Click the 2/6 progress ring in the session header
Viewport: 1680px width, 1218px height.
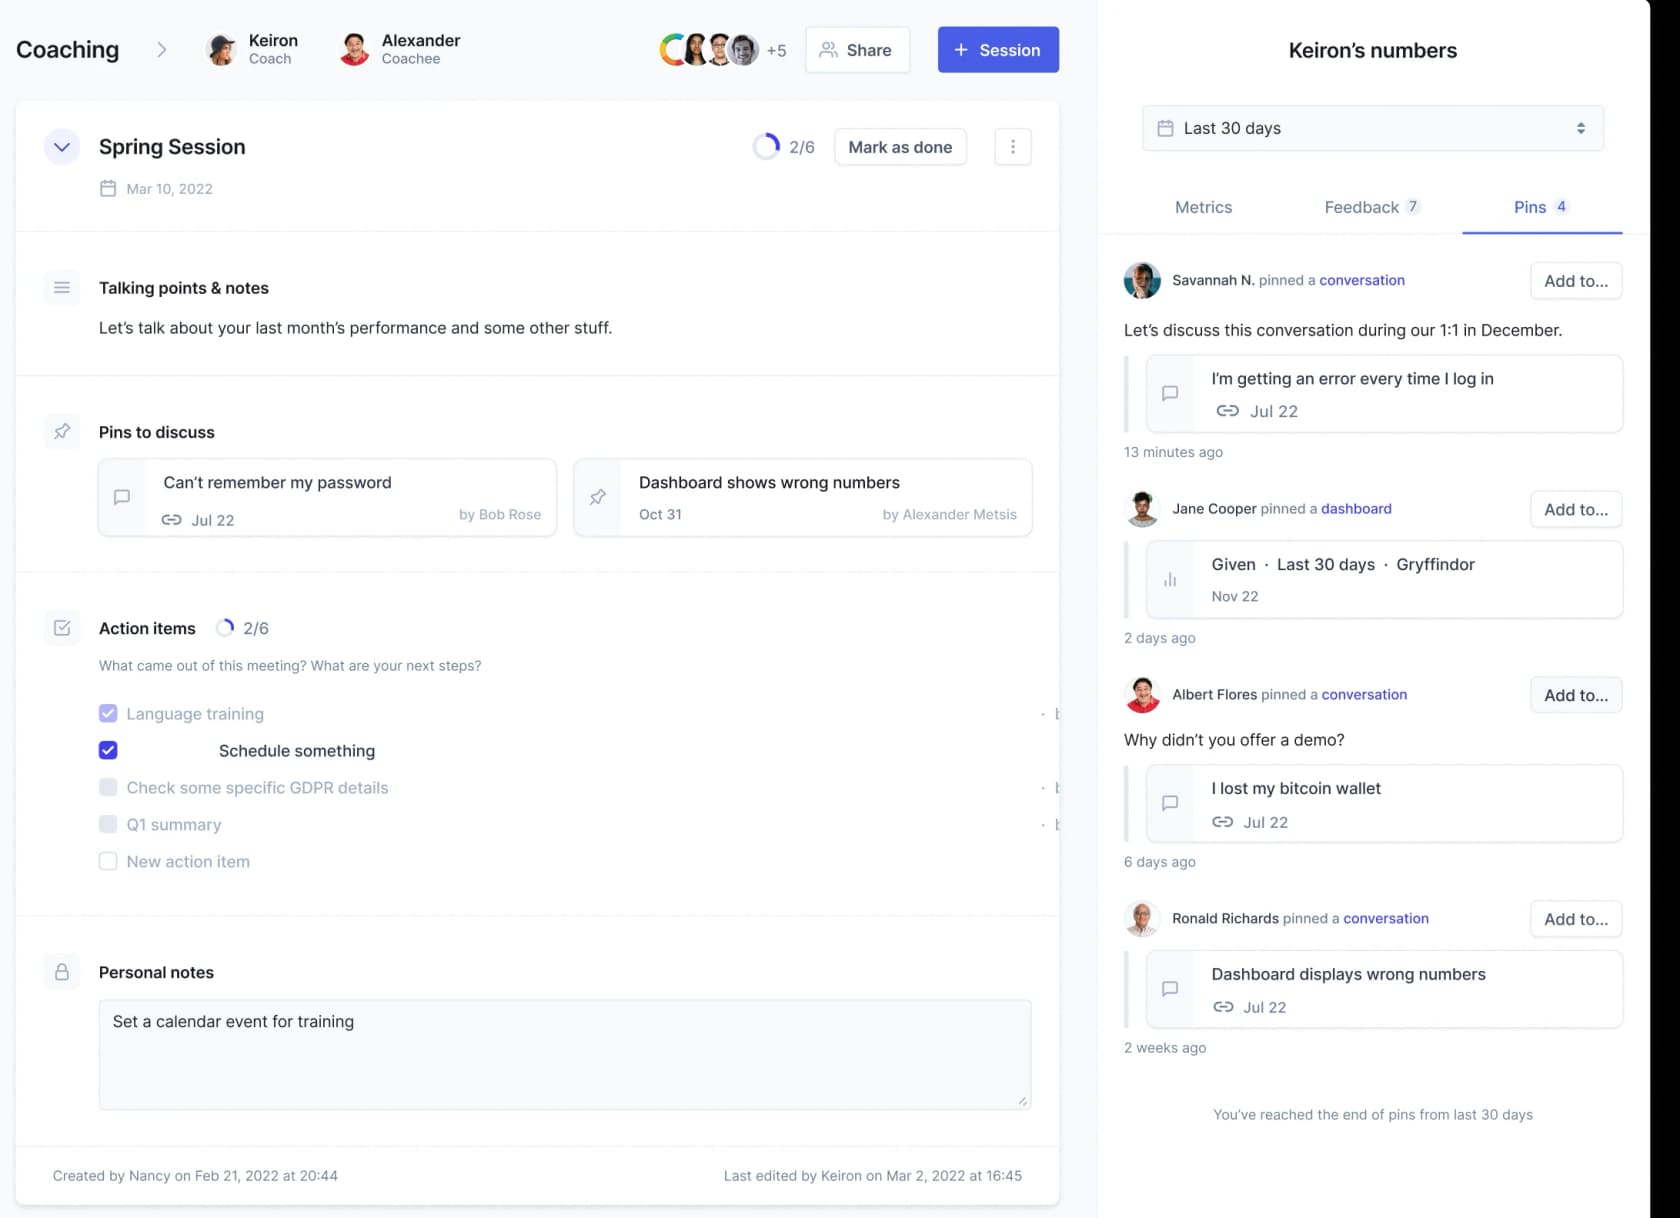click(766, 147)
